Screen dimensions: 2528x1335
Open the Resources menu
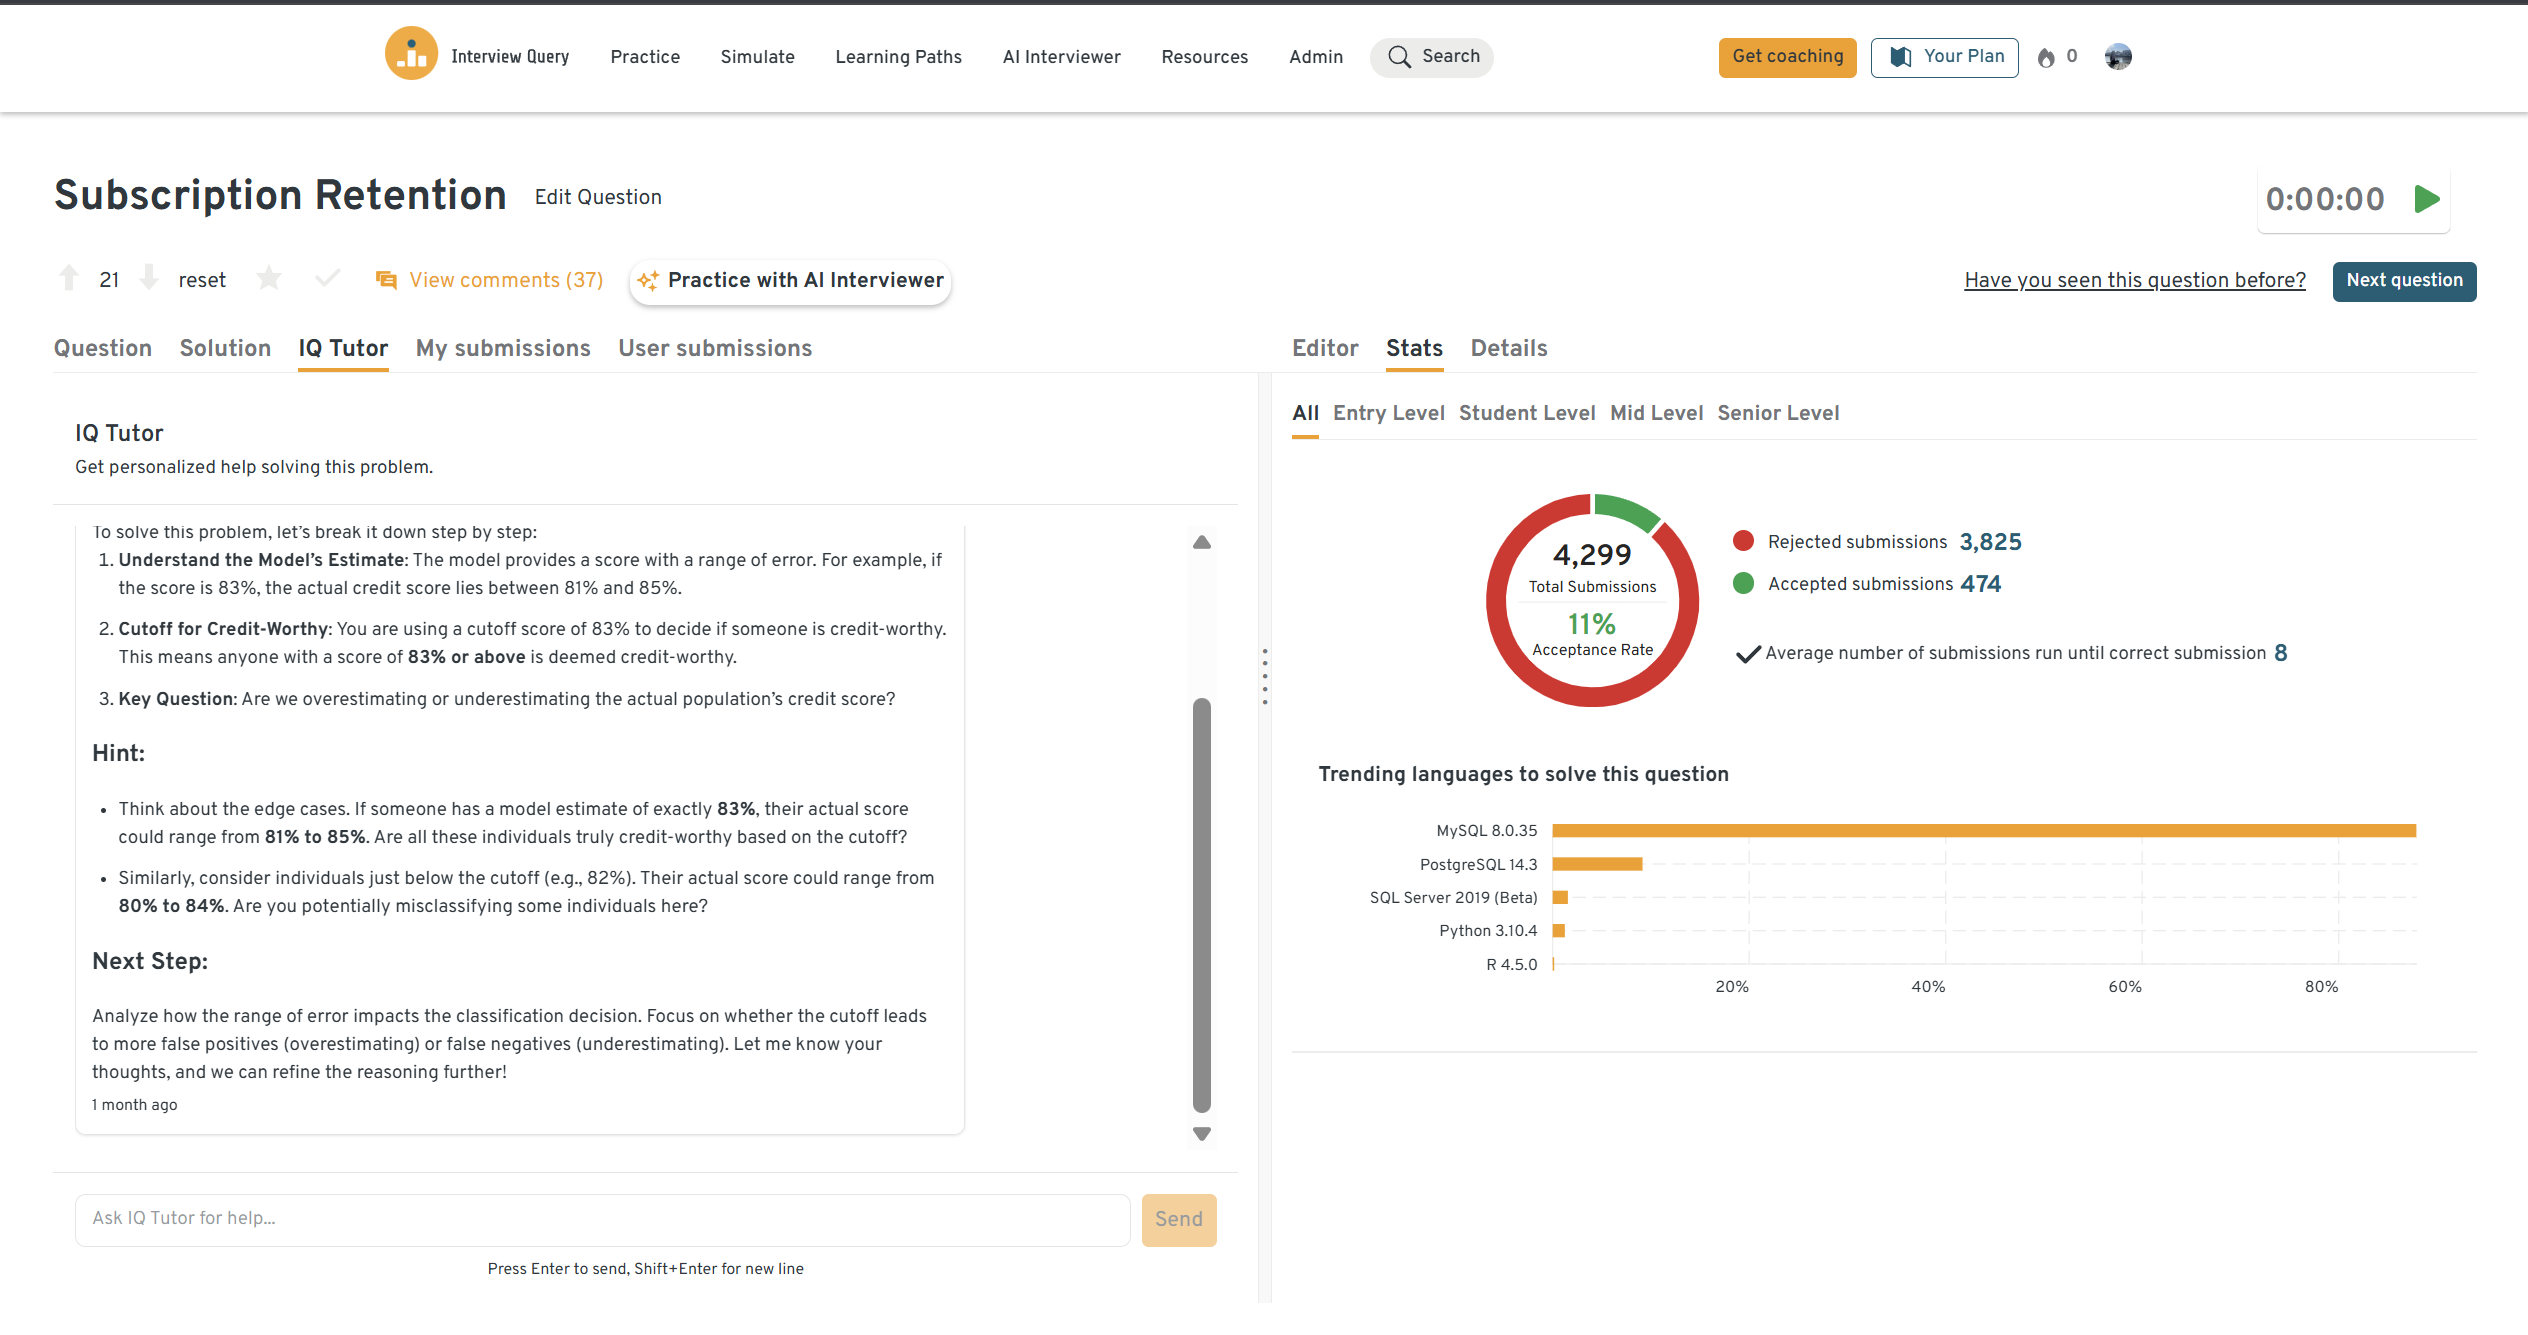point(1204,57)
